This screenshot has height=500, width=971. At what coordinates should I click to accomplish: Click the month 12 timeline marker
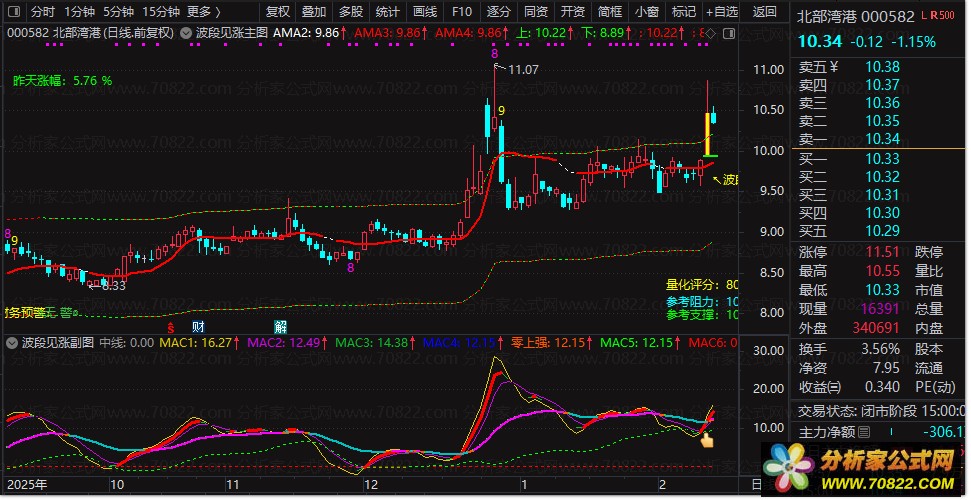[x=370, y=485]
